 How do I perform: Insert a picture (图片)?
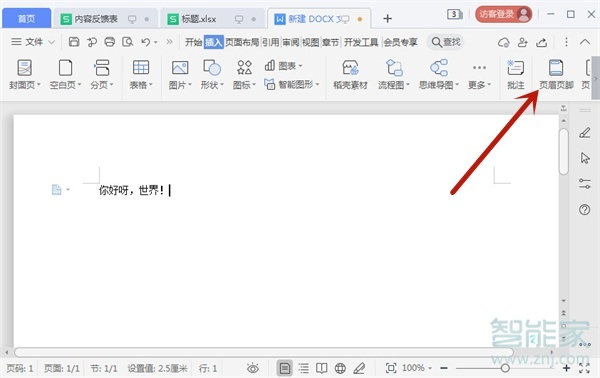tap(180, 75)
